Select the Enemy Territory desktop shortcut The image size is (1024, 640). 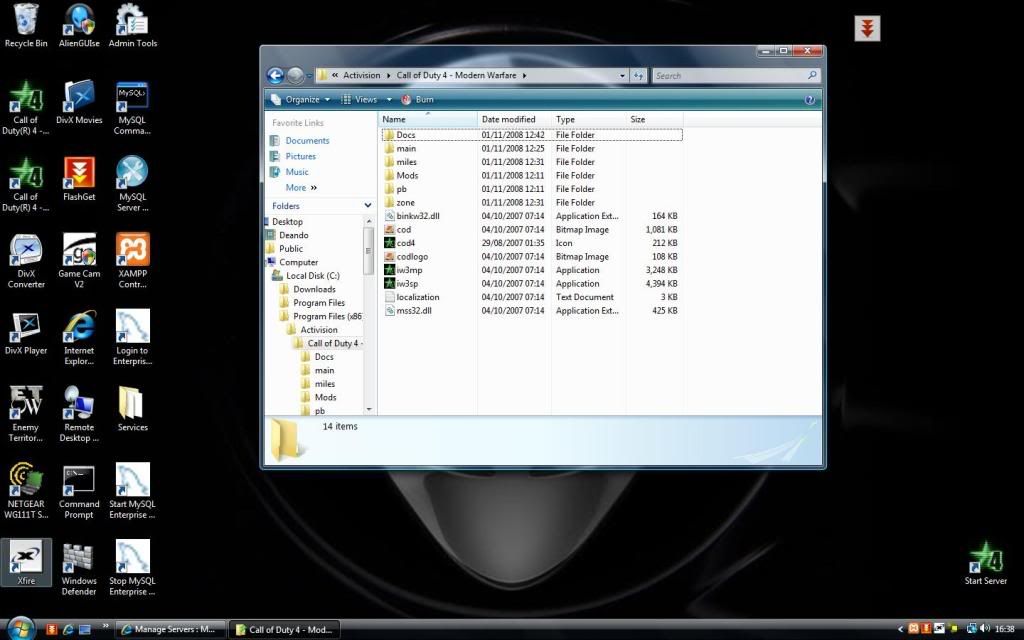coord(26,415)
